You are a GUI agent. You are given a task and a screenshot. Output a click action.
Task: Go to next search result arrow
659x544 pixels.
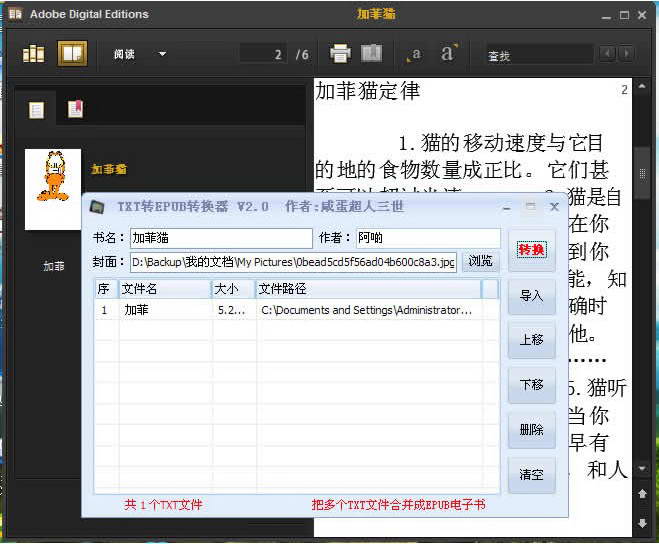point(626,53)
